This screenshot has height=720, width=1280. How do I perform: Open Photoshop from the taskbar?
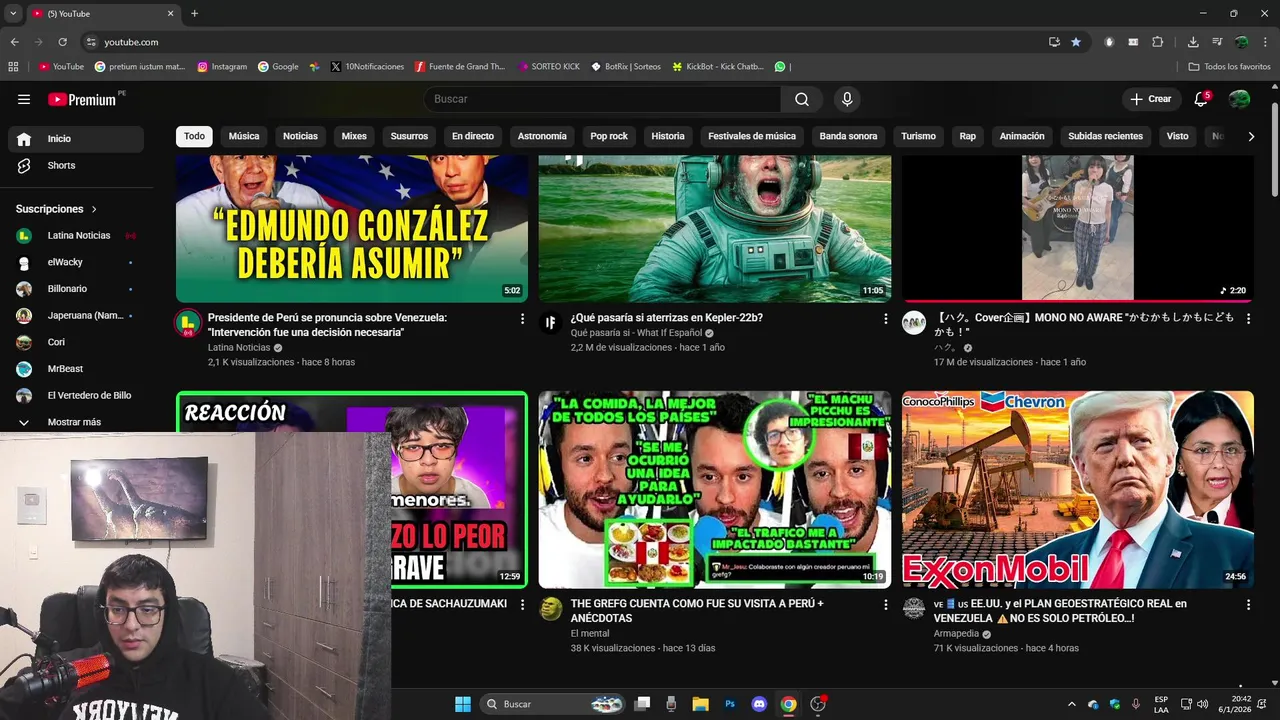tap(730, 704)
